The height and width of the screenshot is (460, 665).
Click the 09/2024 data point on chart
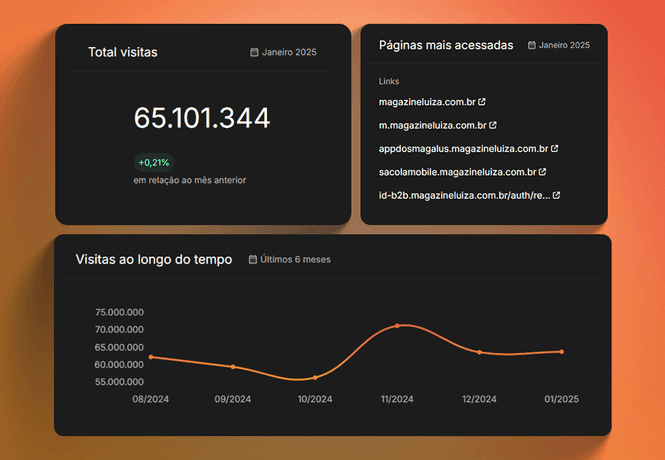tap(233, 367)
